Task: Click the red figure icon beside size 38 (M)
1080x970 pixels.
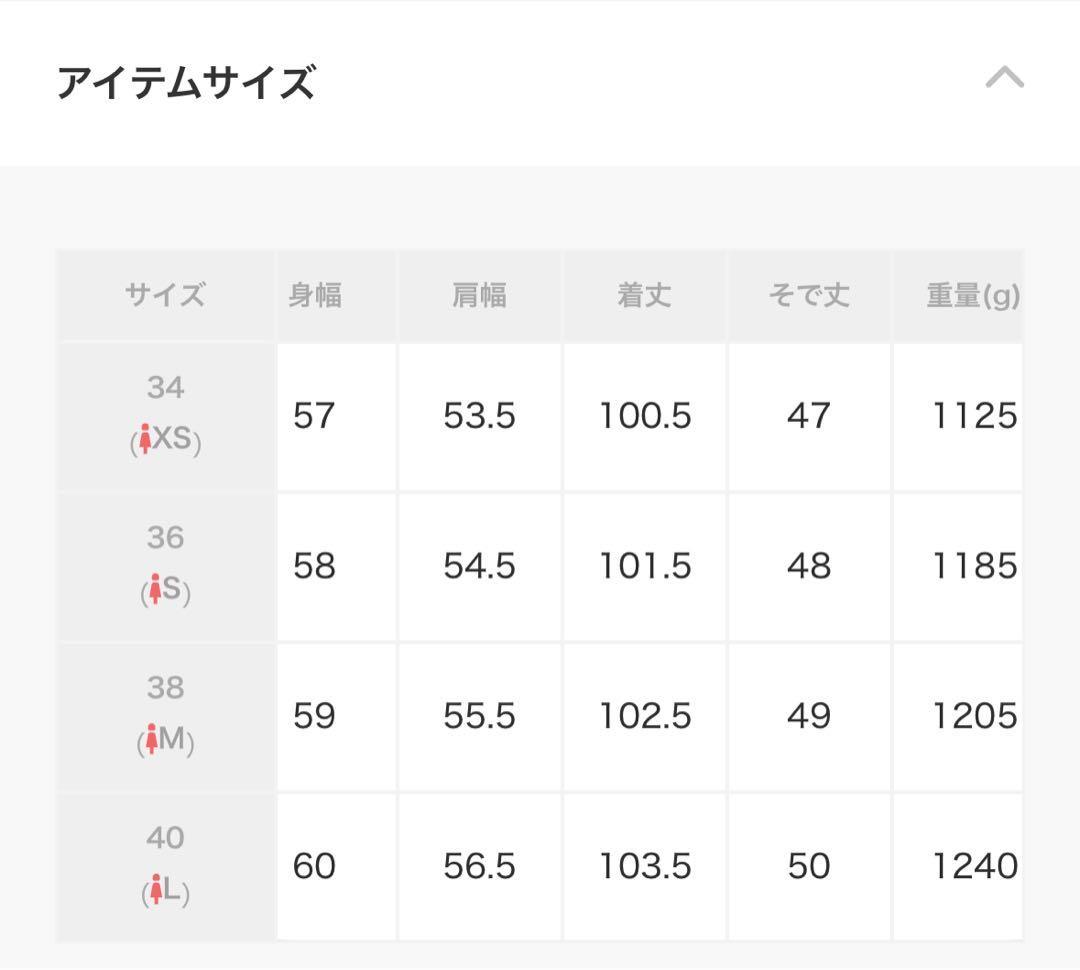Action: tap(151, 738)
